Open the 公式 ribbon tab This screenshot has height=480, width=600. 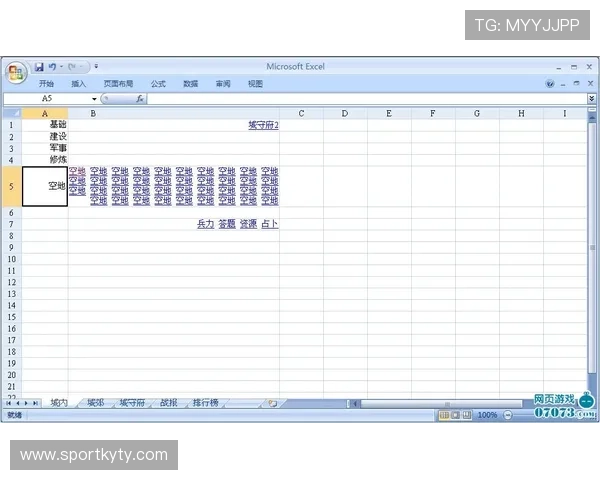pos(158,84)
